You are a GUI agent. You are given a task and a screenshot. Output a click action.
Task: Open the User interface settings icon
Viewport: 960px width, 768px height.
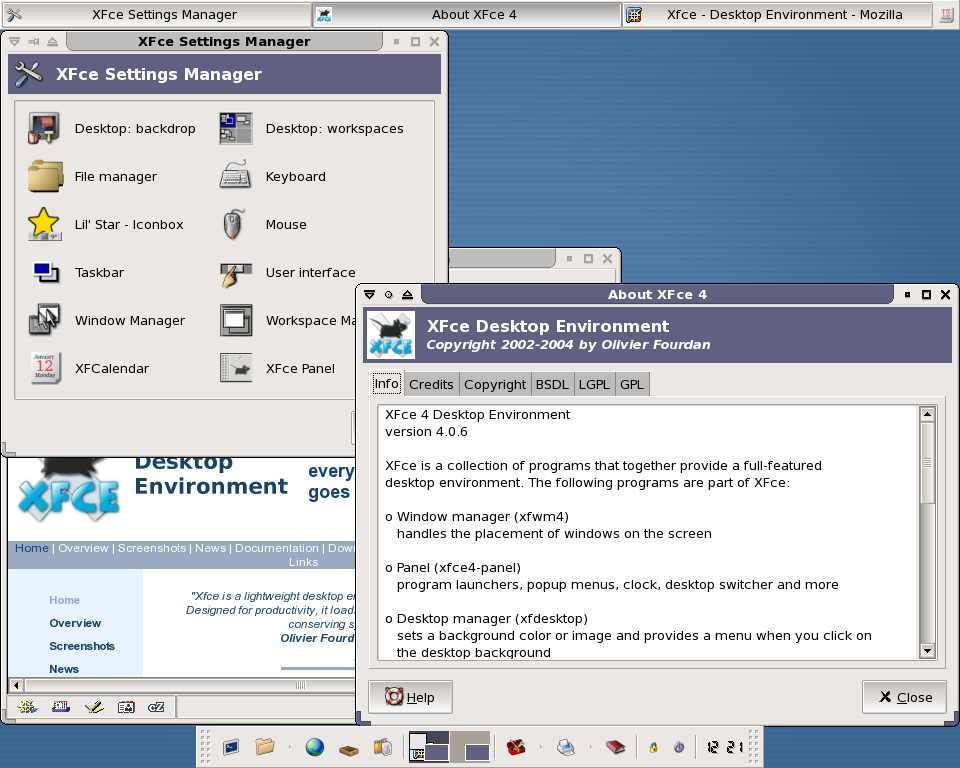(x=236, y=274)
